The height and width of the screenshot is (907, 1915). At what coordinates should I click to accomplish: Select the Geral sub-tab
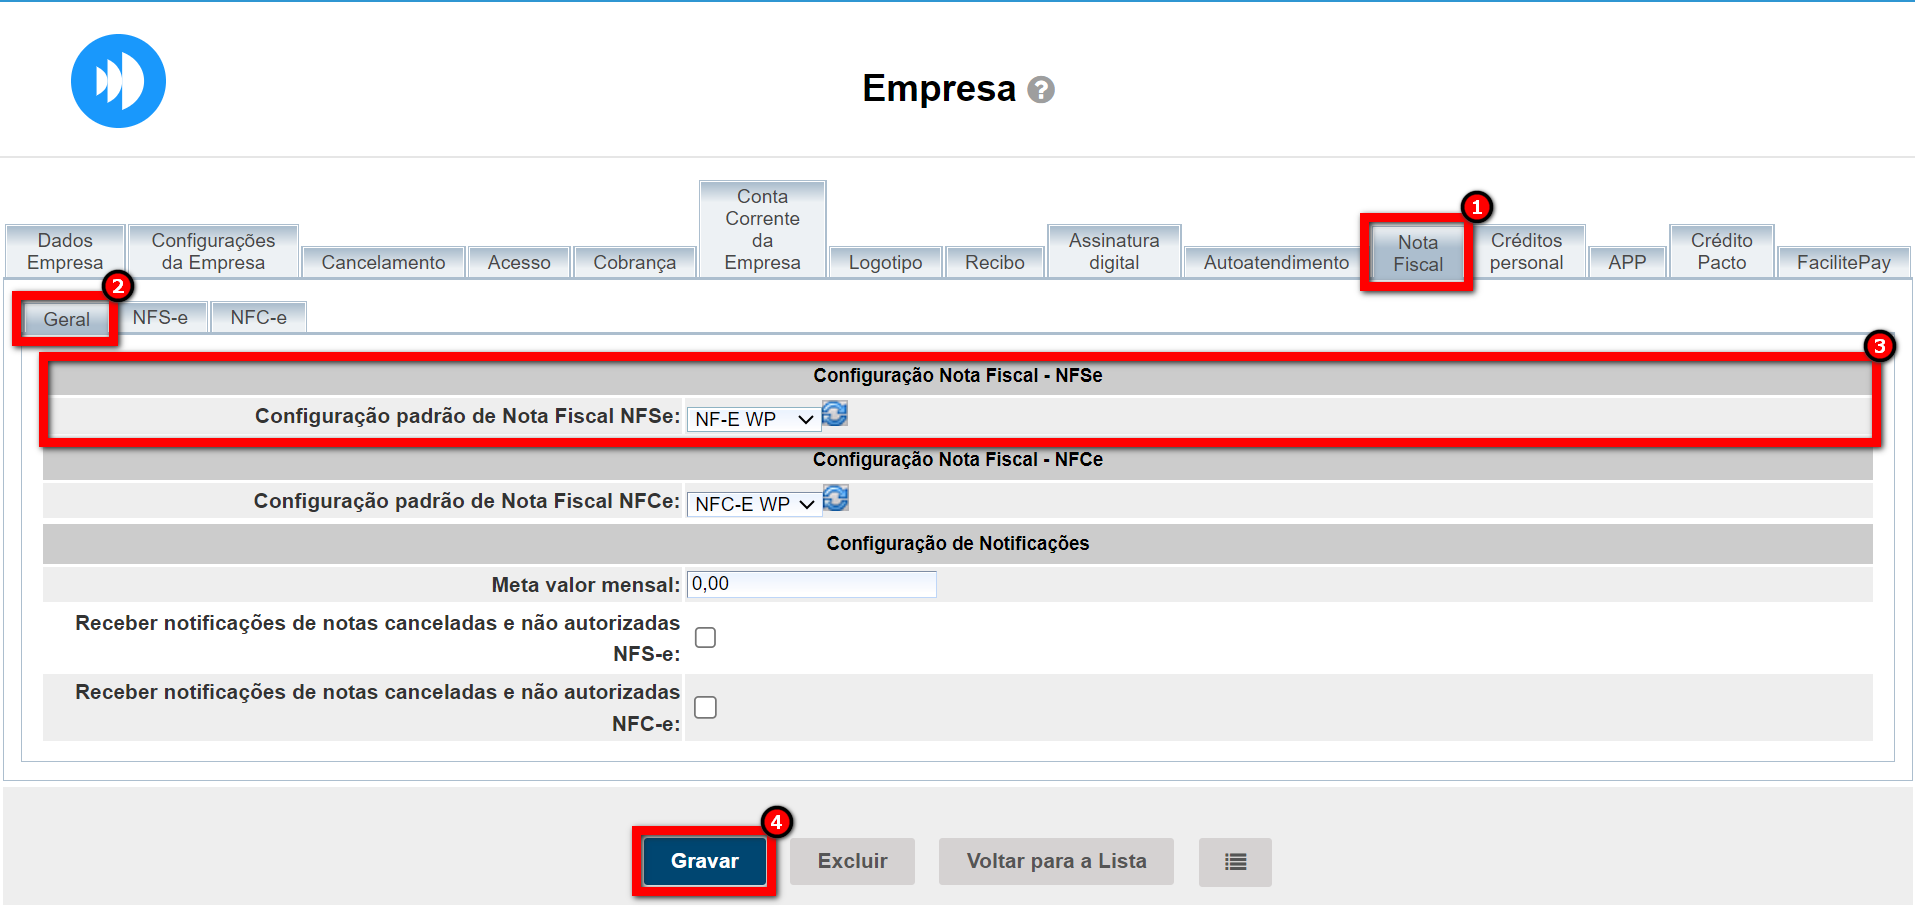67,320
